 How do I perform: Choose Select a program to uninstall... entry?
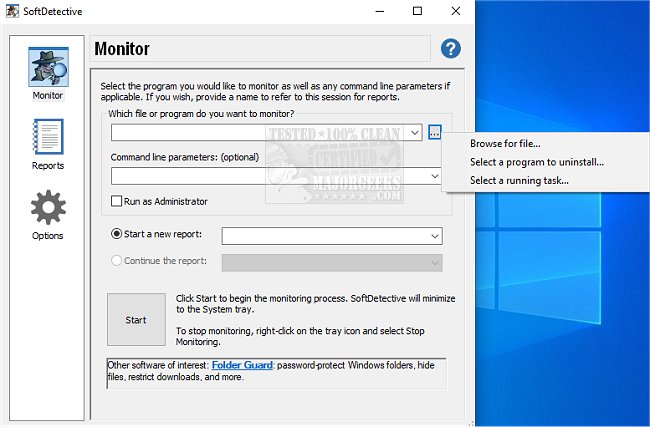[x=537, y=162]
